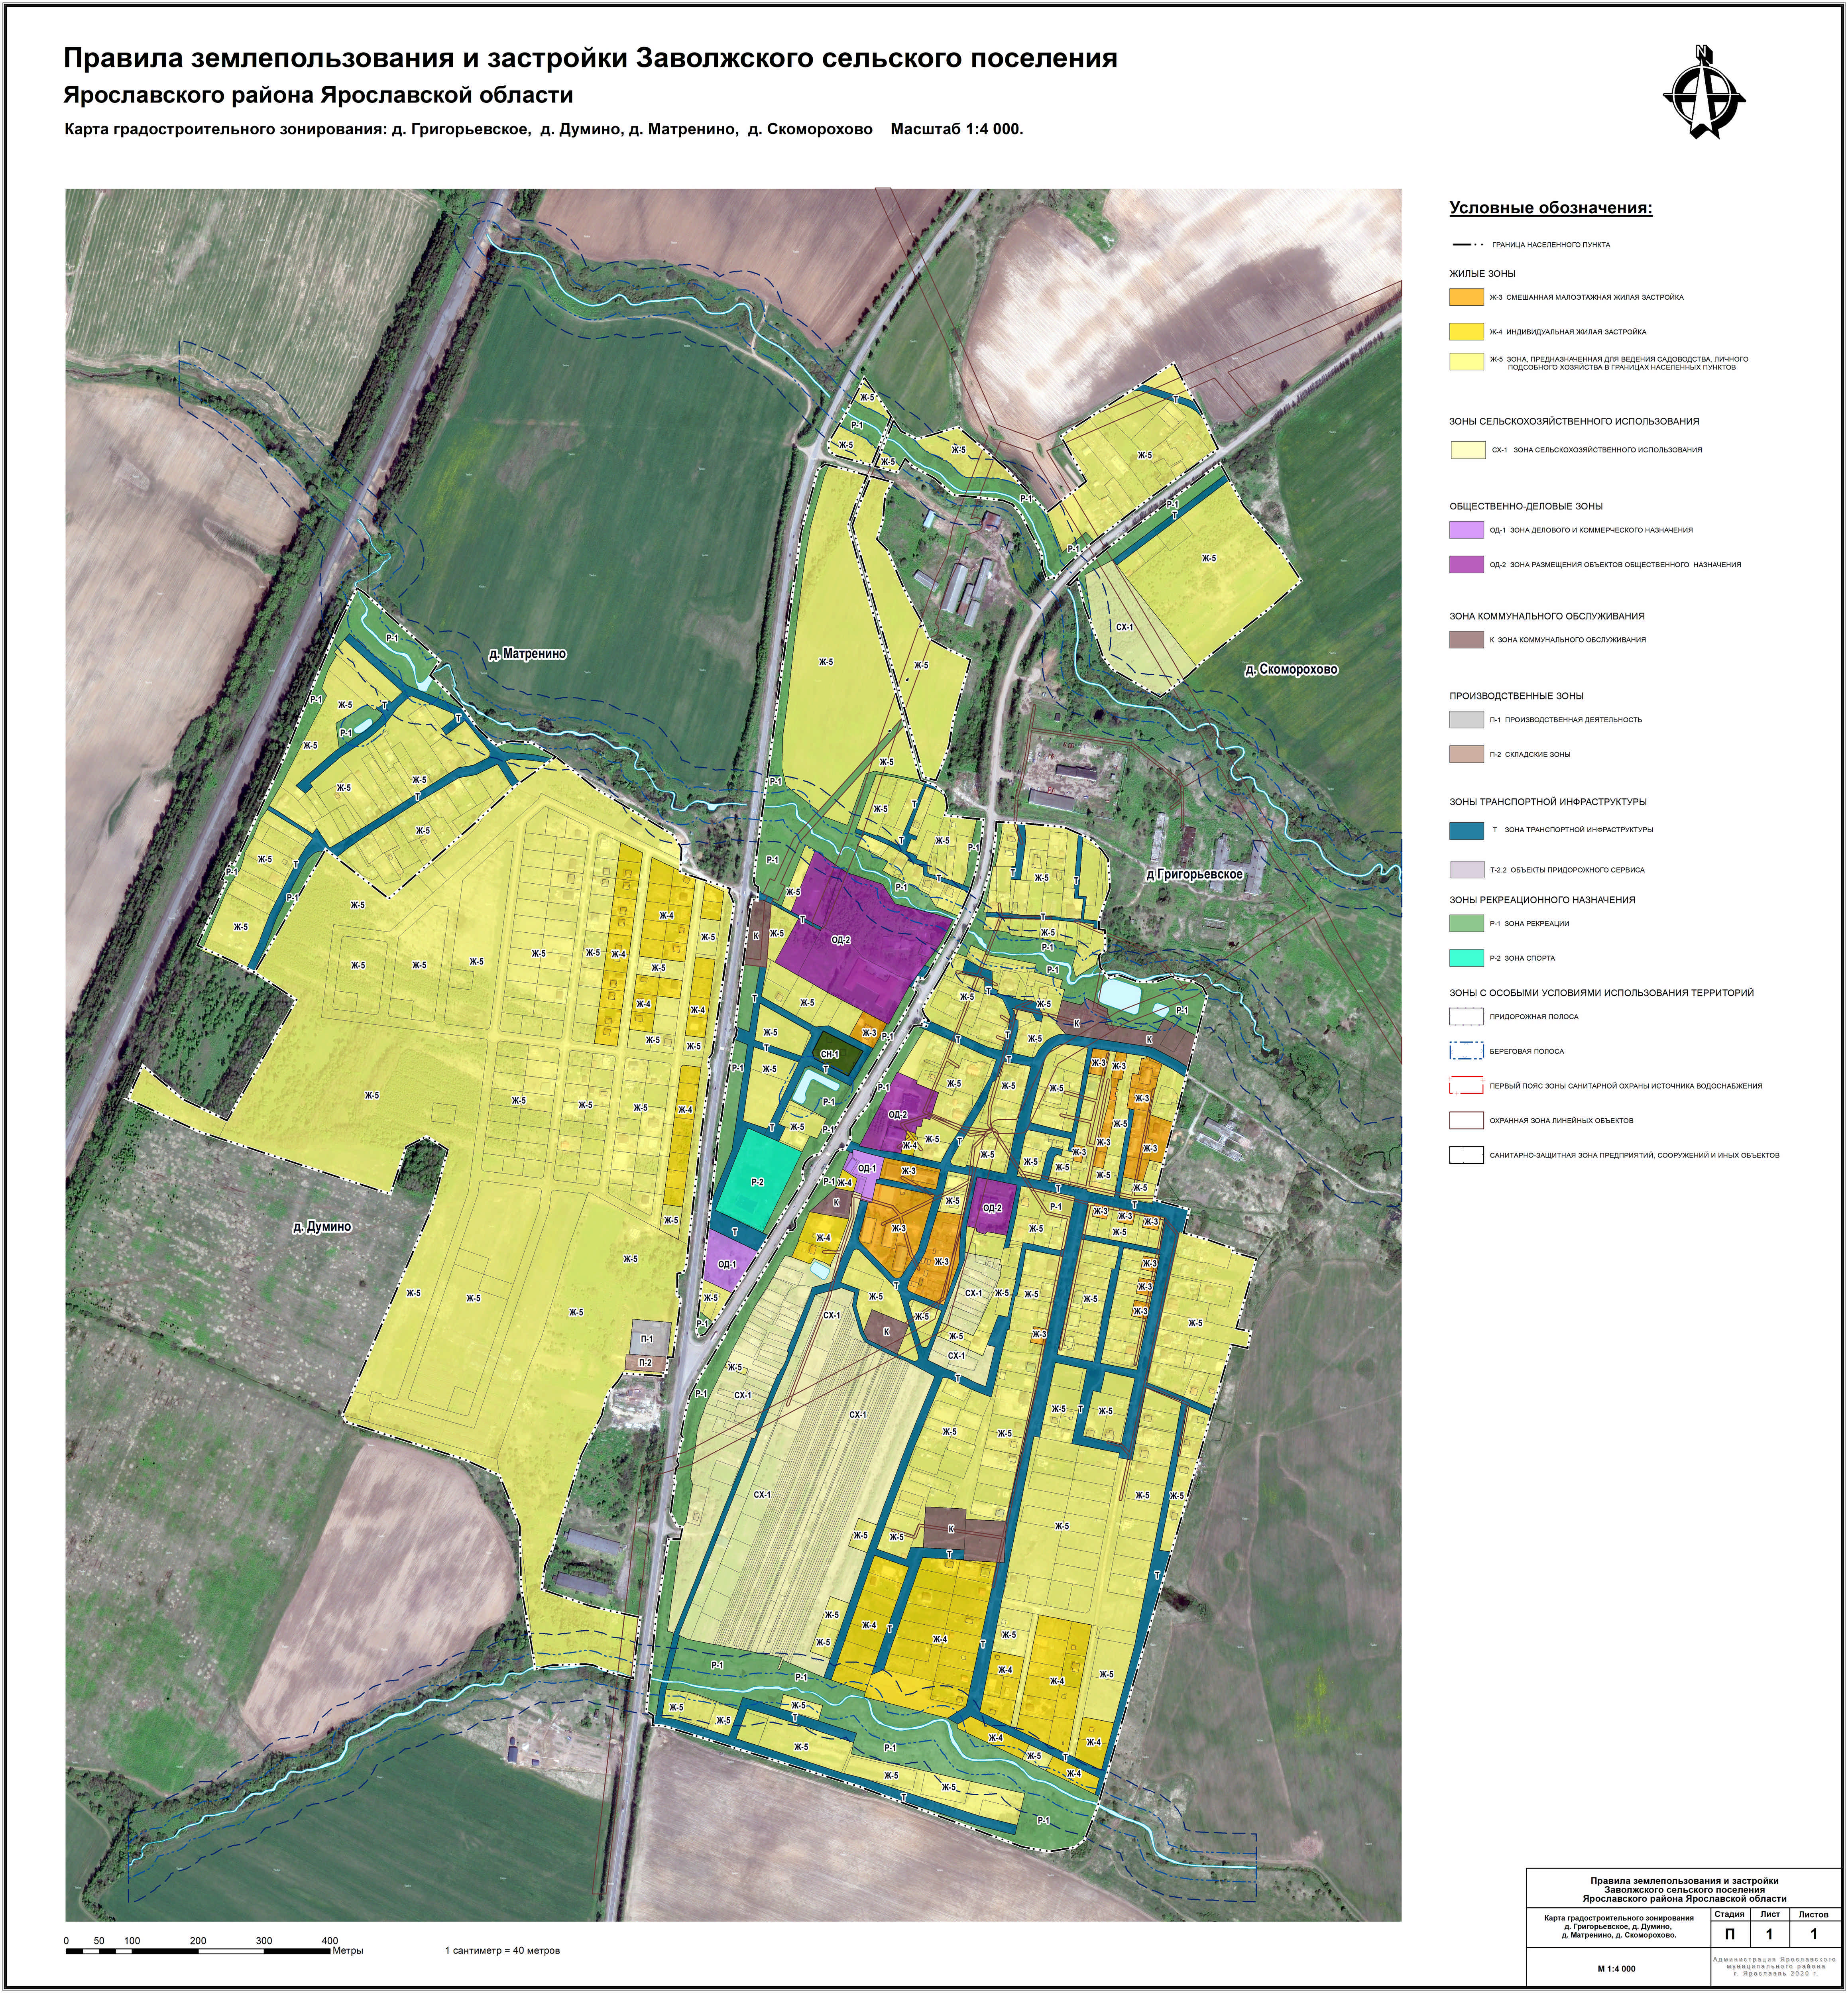The height and width of the screenshot is (1993, 1848).
Task: Click the К communal service brown swatch
Action: pos(1466,640)
